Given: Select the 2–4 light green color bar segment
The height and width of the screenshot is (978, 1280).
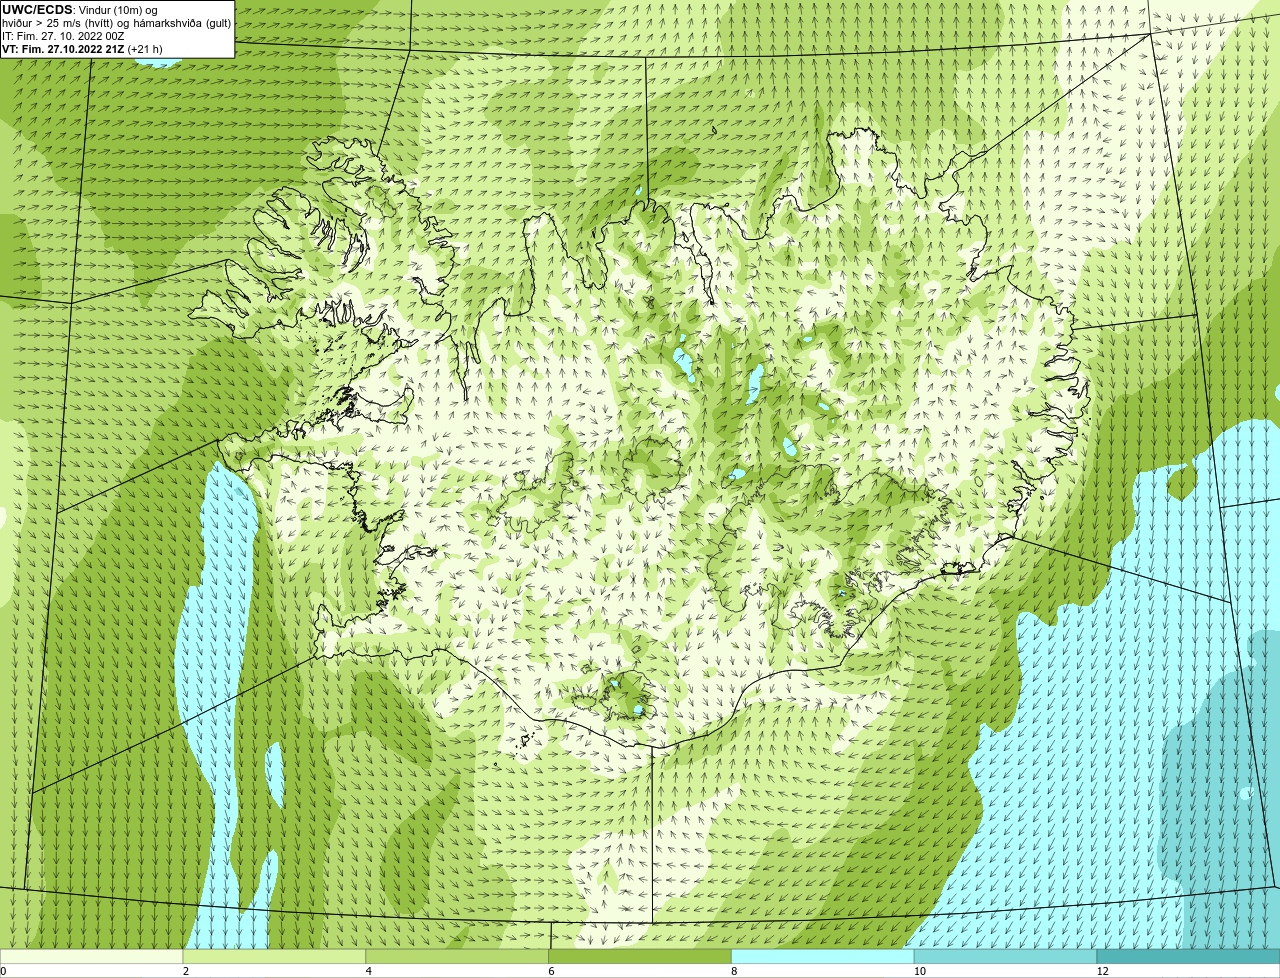Looking at the screenshot, I should click(275, 957).
